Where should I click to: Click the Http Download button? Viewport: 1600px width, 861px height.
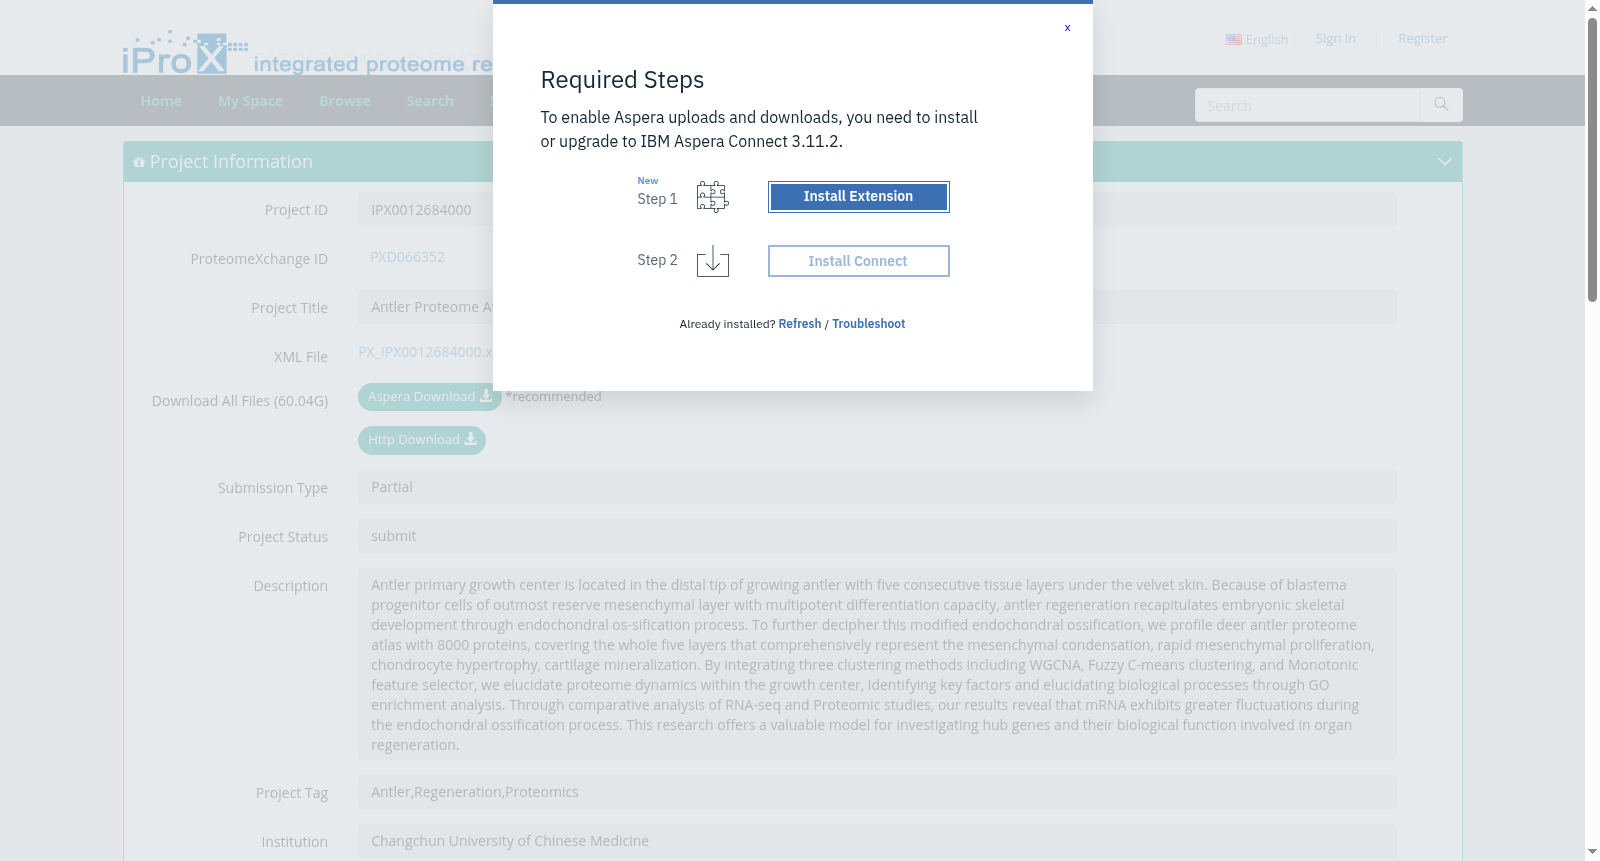point(422,440)
